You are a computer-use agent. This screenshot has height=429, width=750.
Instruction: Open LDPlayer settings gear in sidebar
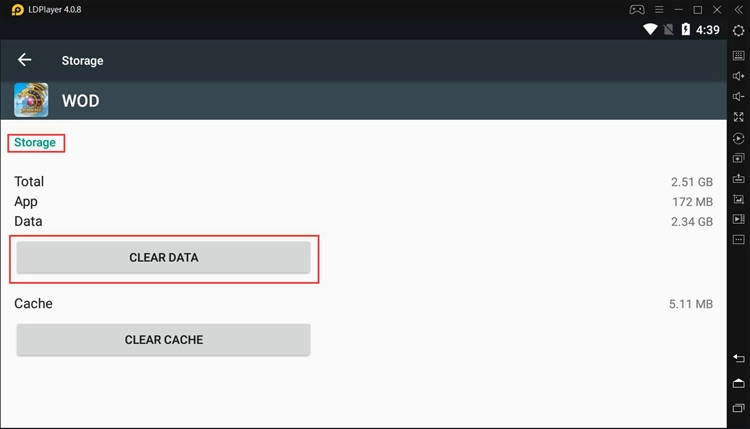pos(738,31)
